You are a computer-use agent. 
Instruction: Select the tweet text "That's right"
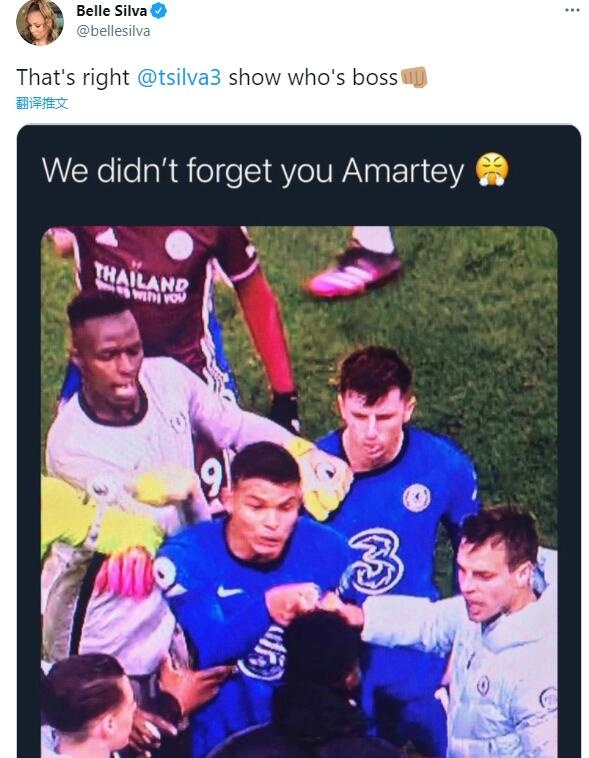(73, 77)
